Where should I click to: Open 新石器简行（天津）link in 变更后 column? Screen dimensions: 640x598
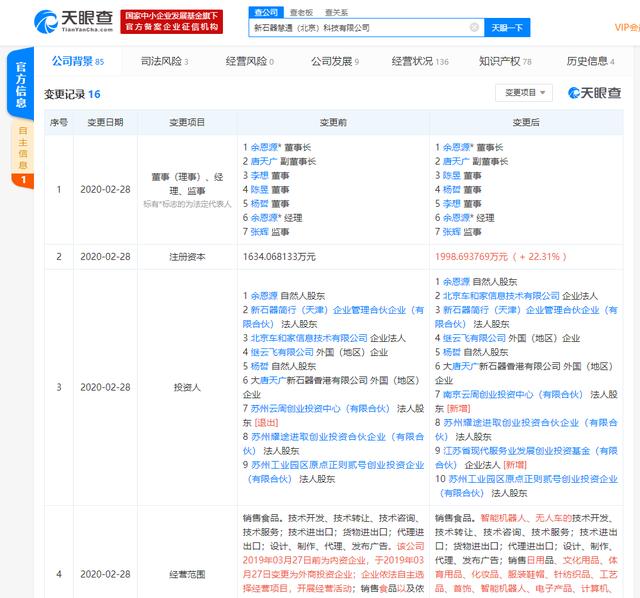[526, 317]
